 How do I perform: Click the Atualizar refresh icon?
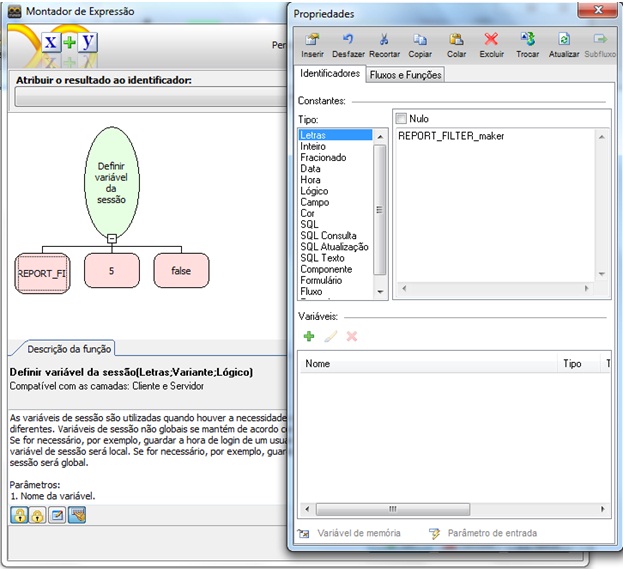pyautogui.click(x=564, y=39)
